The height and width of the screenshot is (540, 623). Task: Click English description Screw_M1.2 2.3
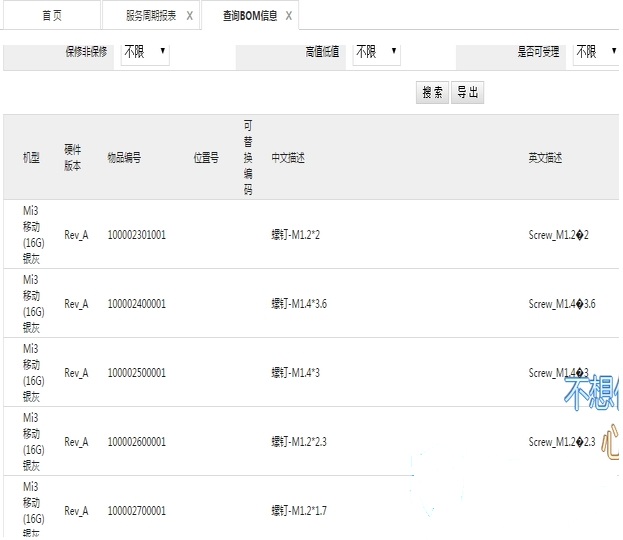coord(562,442)
